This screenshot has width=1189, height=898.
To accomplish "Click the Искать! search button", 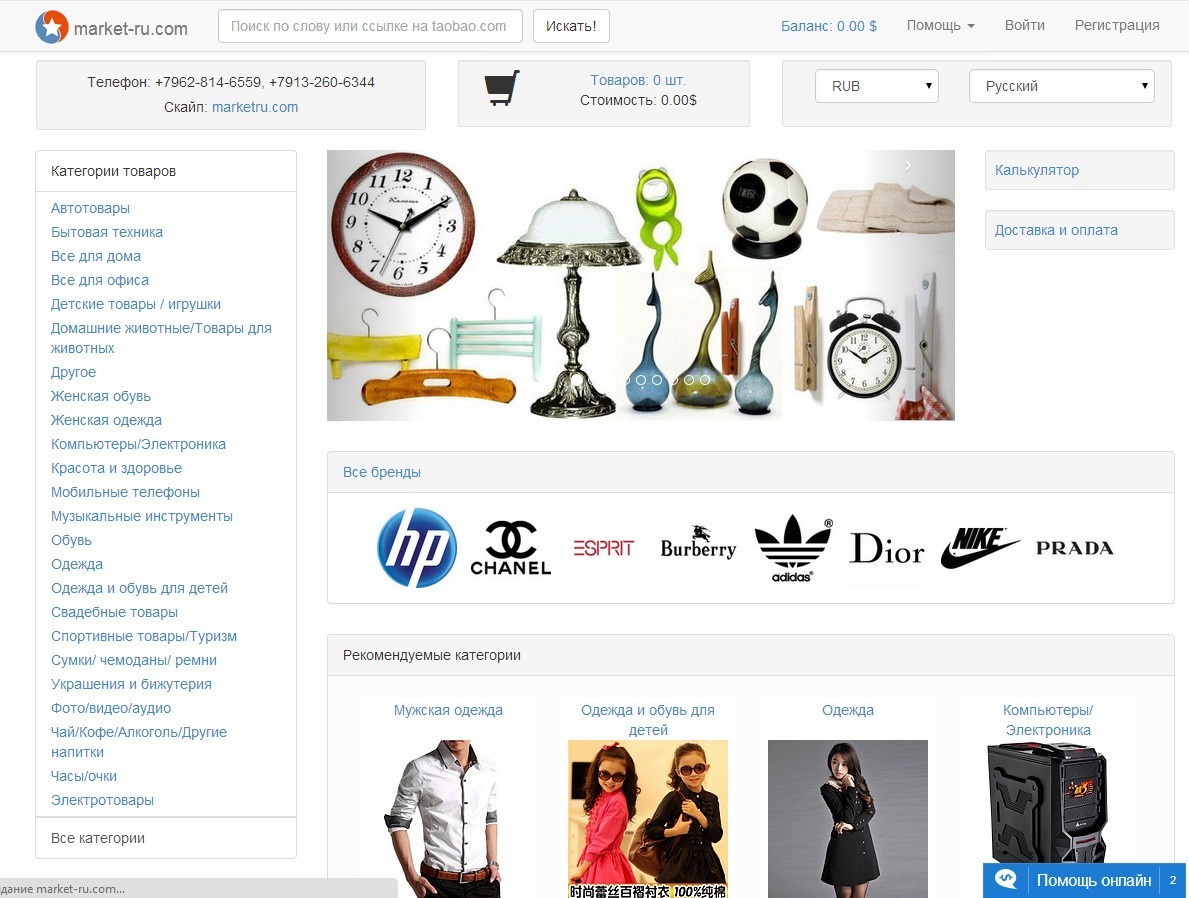I will (571, 26).
